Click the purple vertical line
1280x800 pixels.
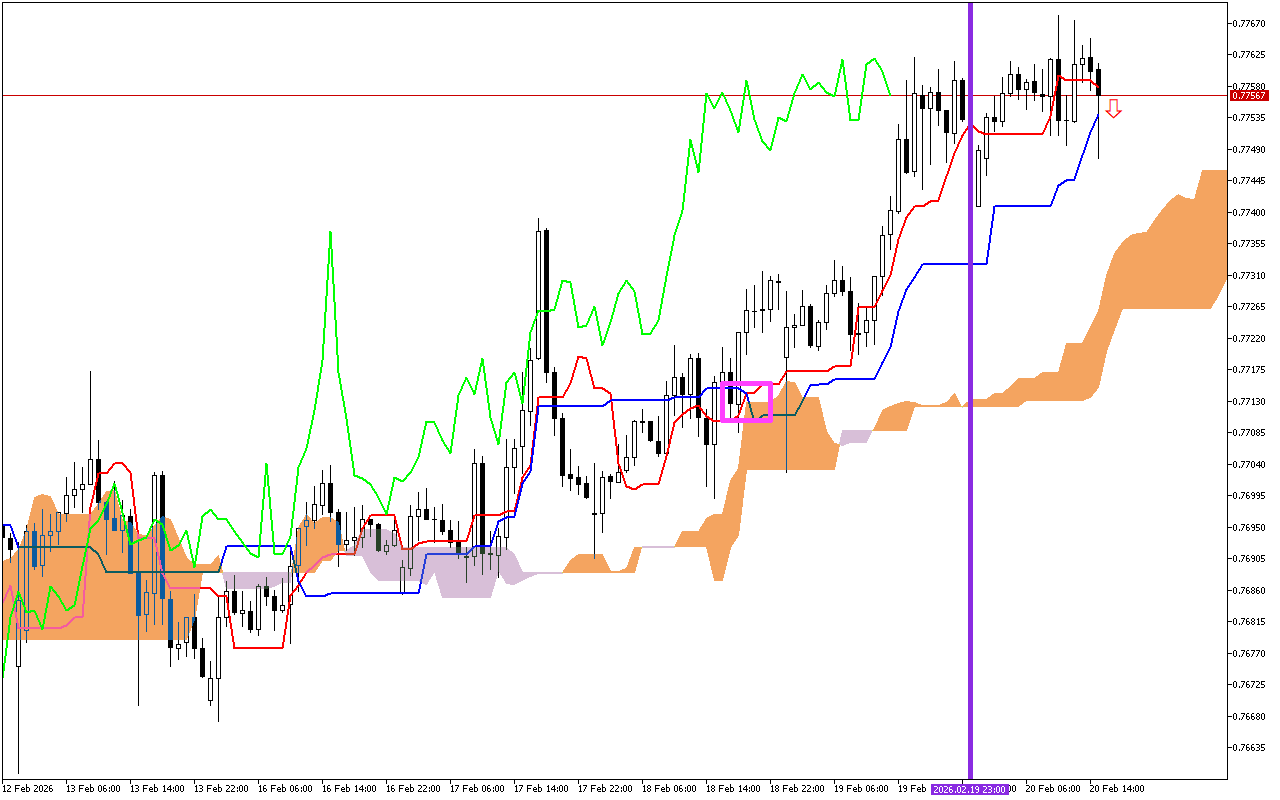click(970, 400)
